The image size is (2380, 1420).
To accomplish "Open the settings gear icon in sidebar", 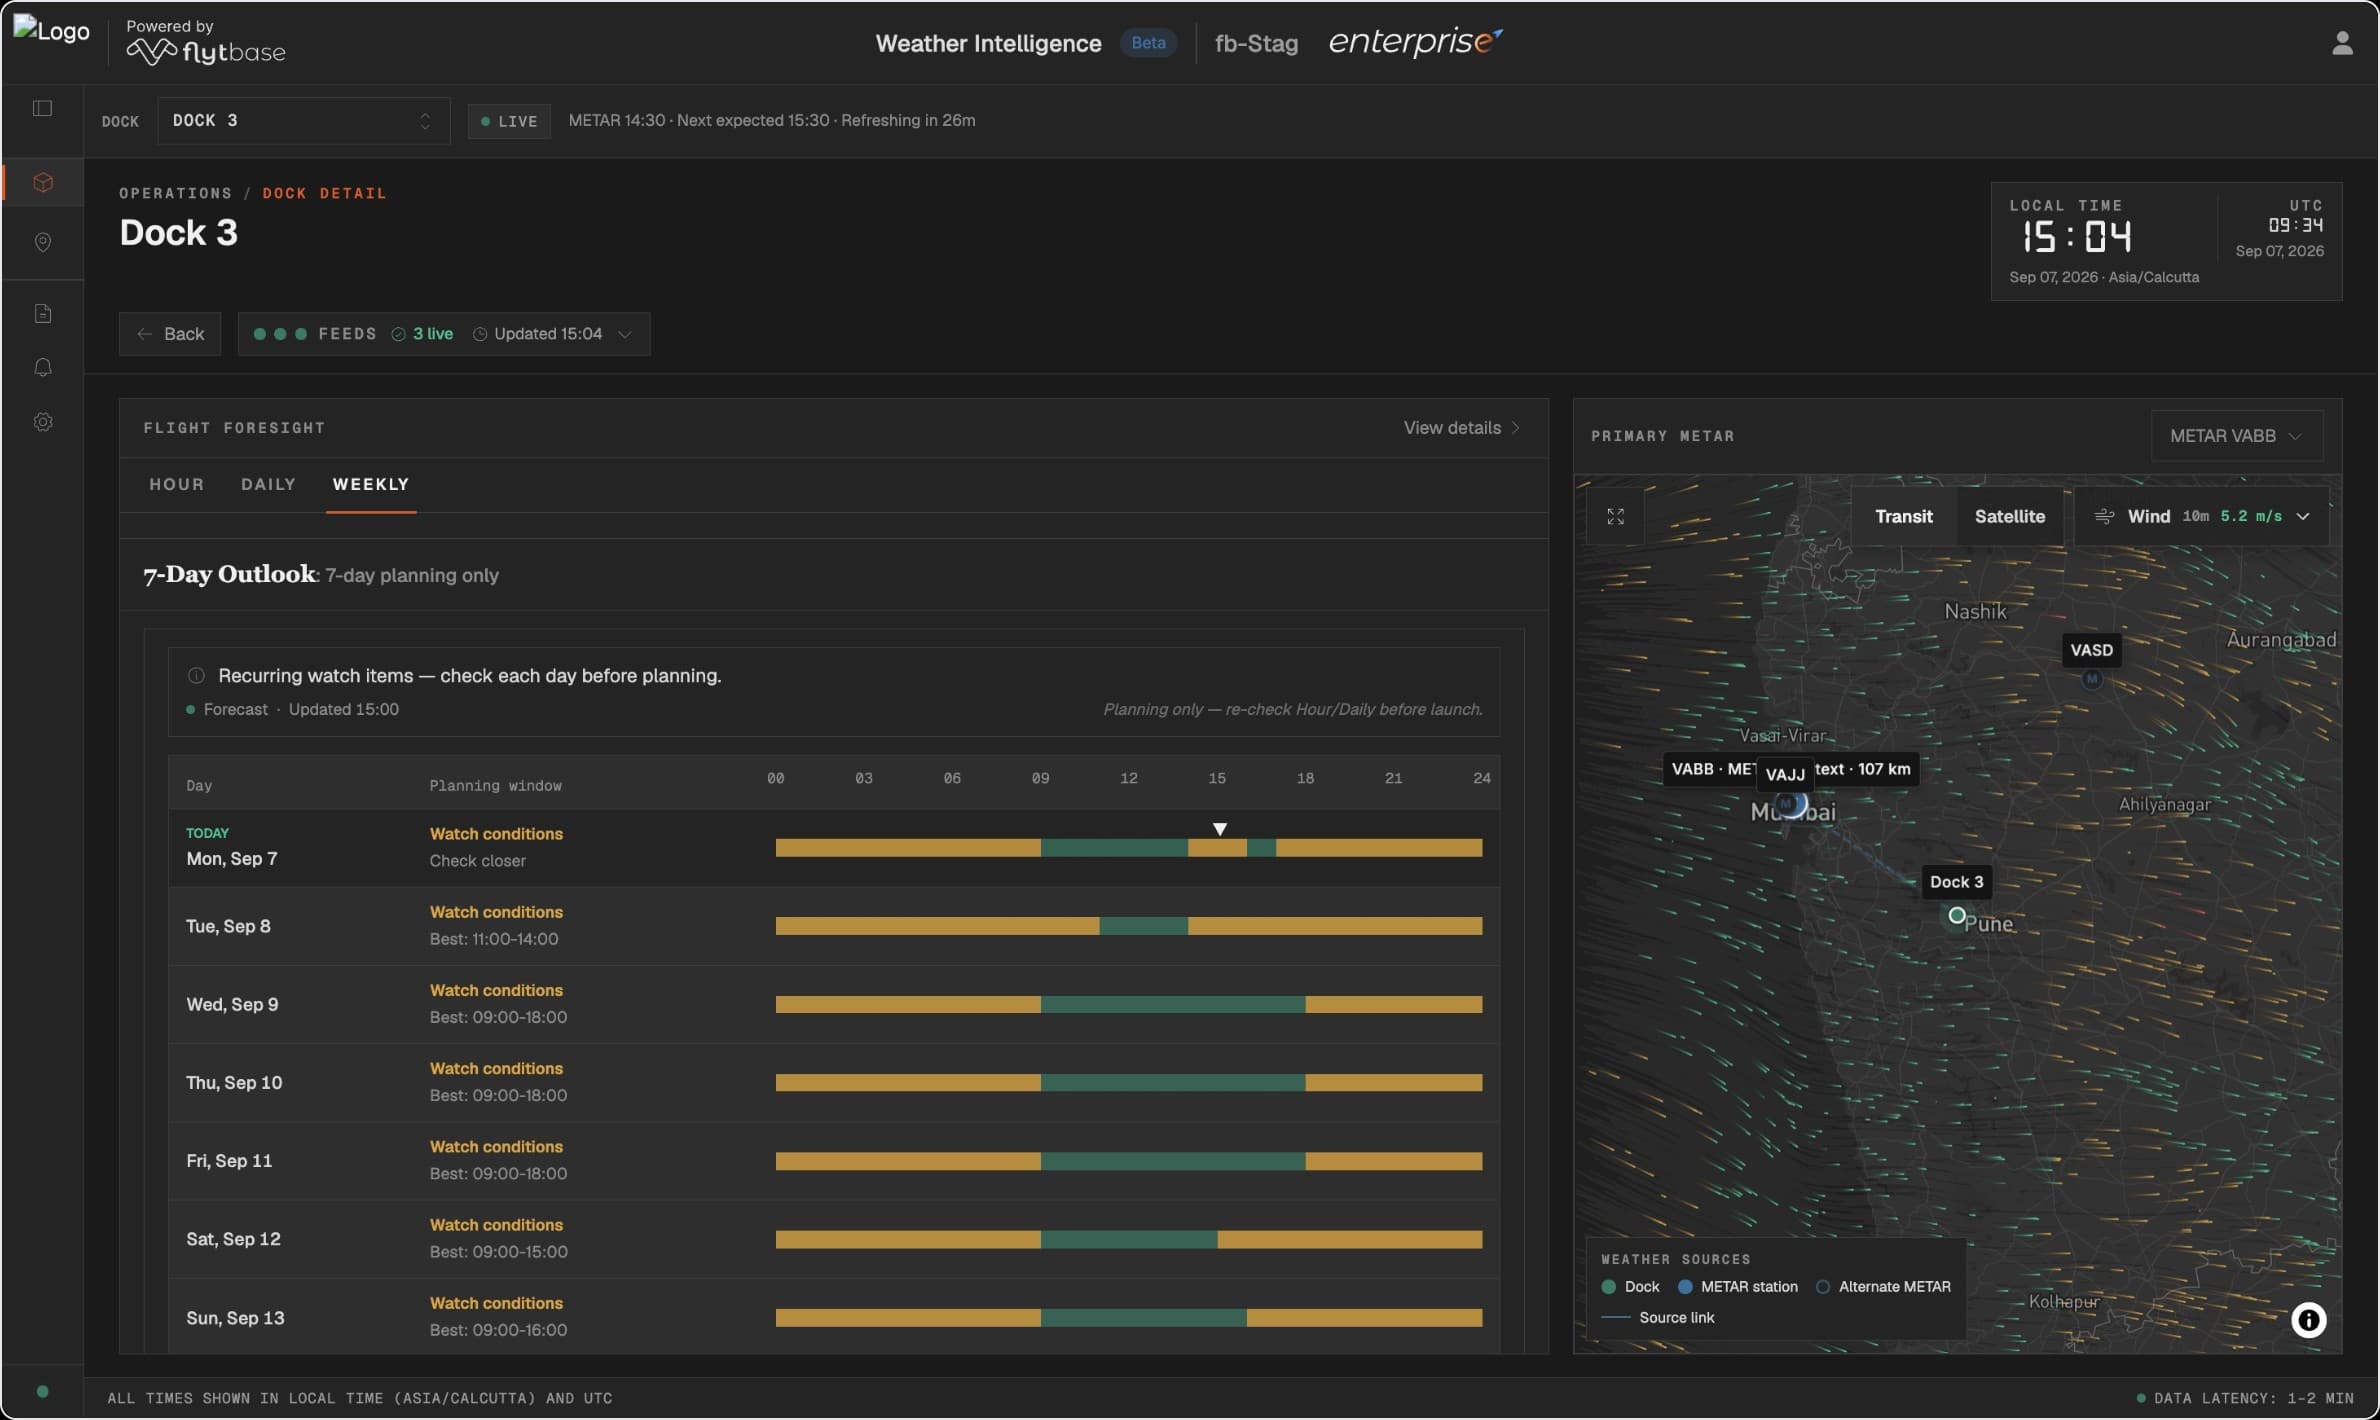I will coord(43,422).
